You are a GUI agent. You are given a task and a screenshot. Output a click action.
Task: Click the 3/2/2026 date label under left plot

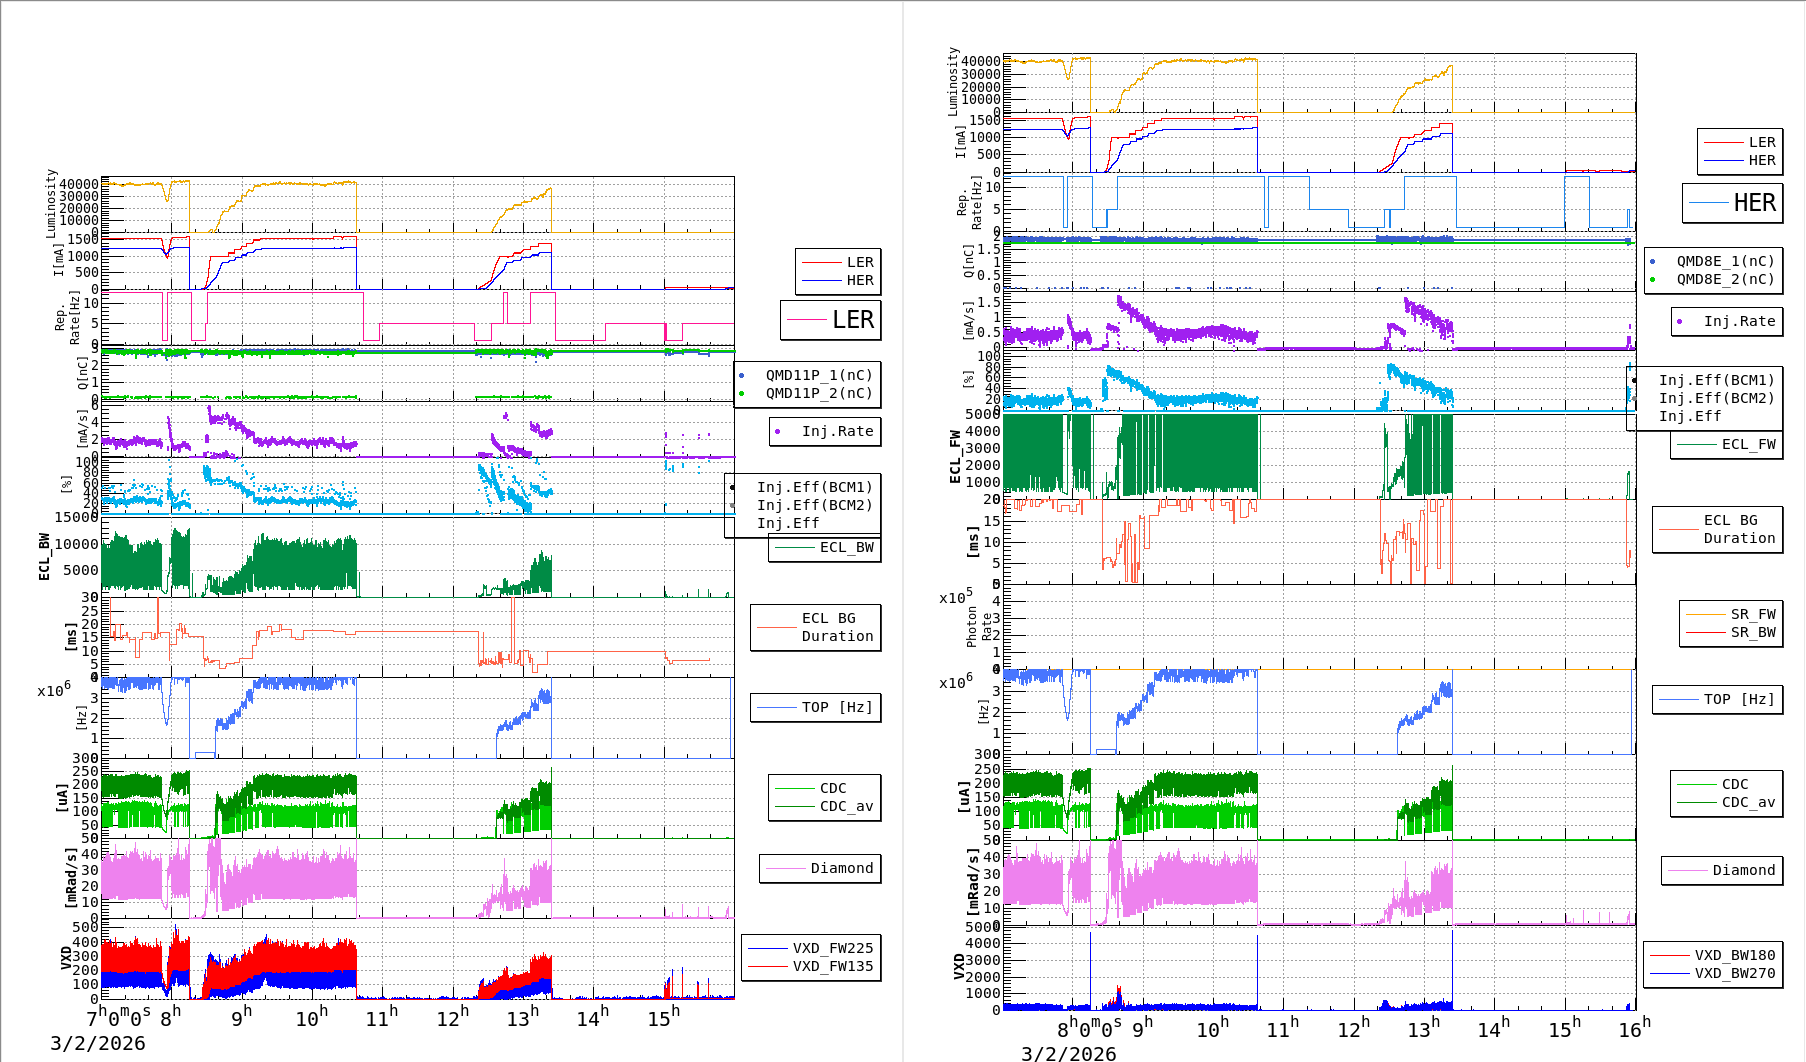(97, 1044)
